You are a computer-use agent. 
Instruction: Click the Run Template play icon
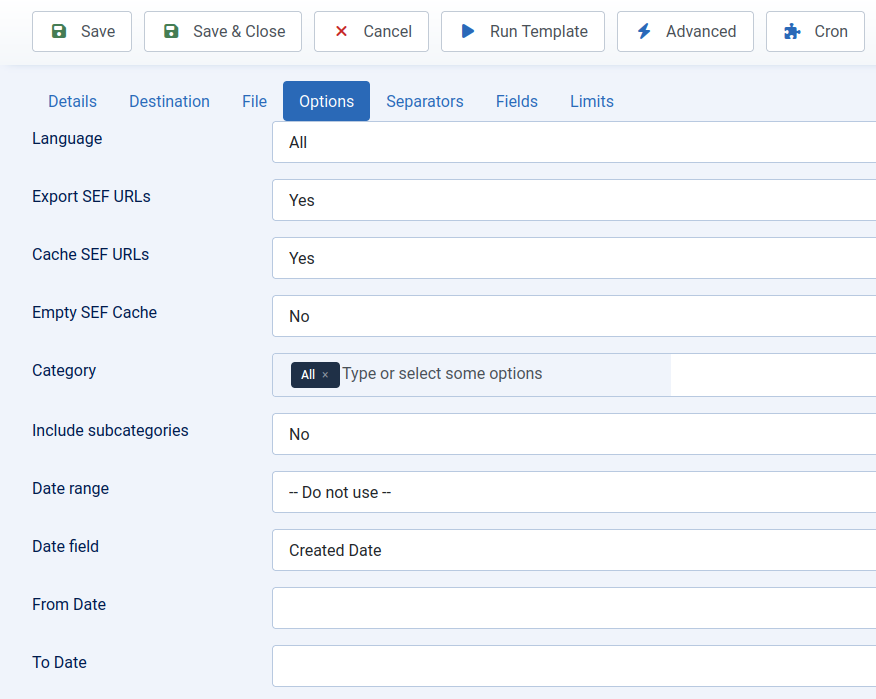click(467, 31)
